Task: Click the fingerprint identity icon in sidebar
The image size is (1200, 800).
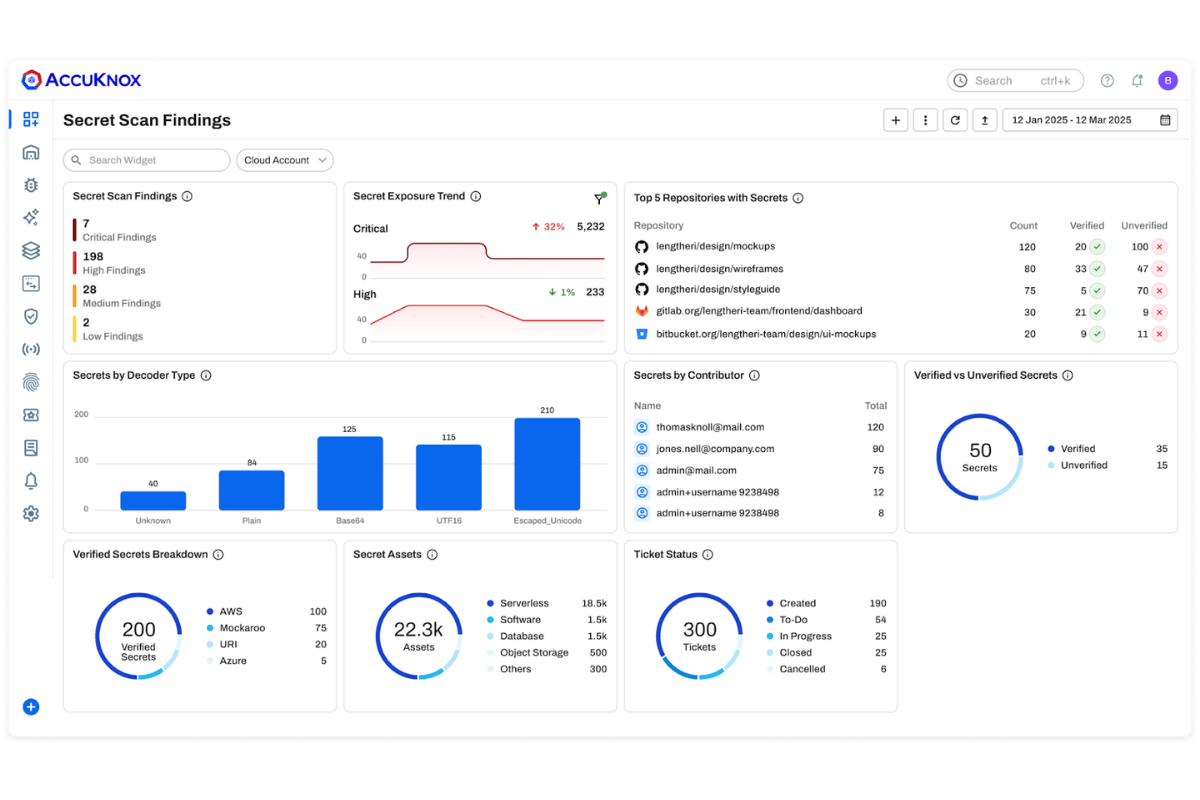Action: point(30,381)
